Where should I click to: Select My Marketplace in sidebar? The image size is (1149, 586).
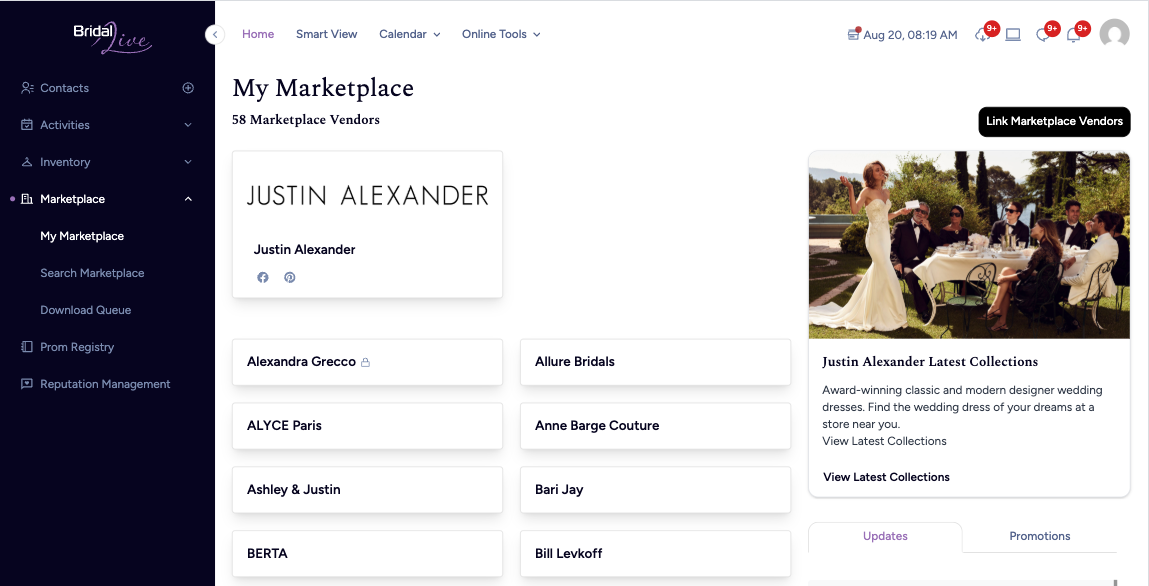(82, 236)
